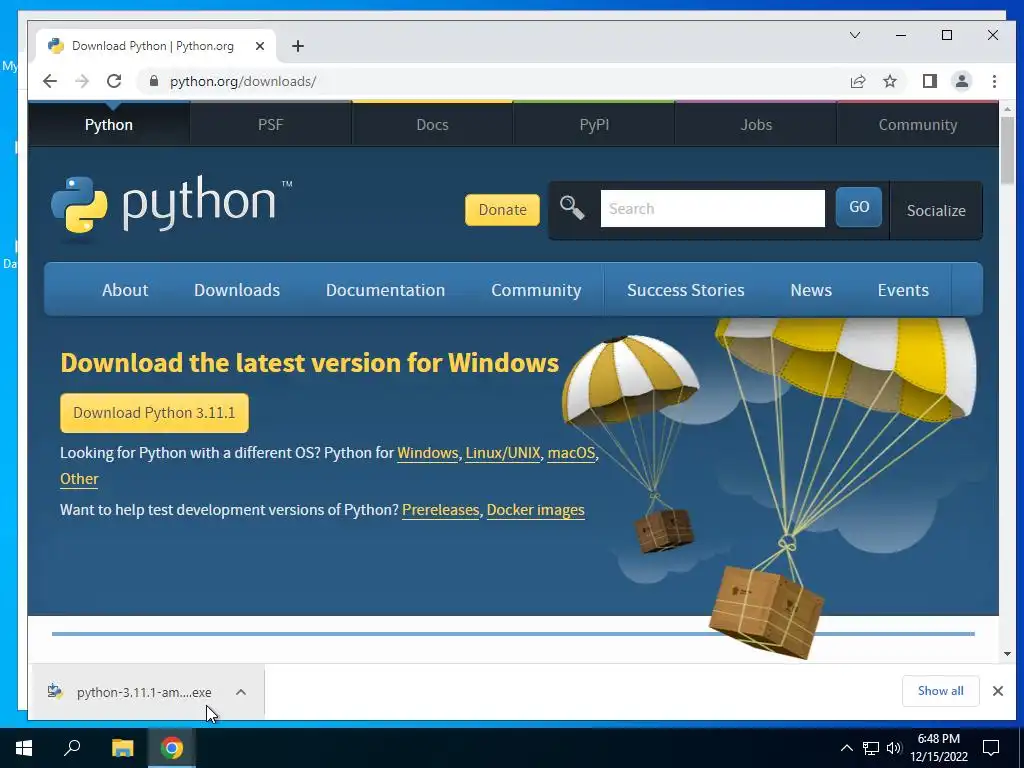
Task: Open the News menu
Action: 811,290
